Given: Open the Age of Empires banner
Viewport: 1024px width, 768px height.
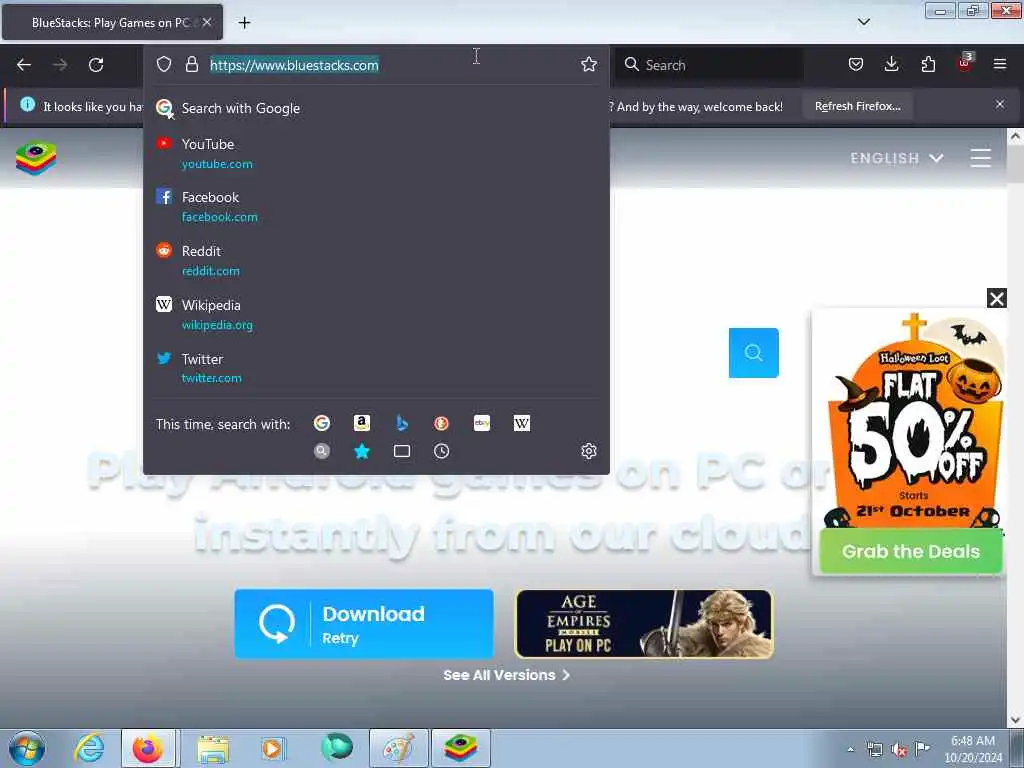Looking at the screenshot, I should tap(644, 624).
